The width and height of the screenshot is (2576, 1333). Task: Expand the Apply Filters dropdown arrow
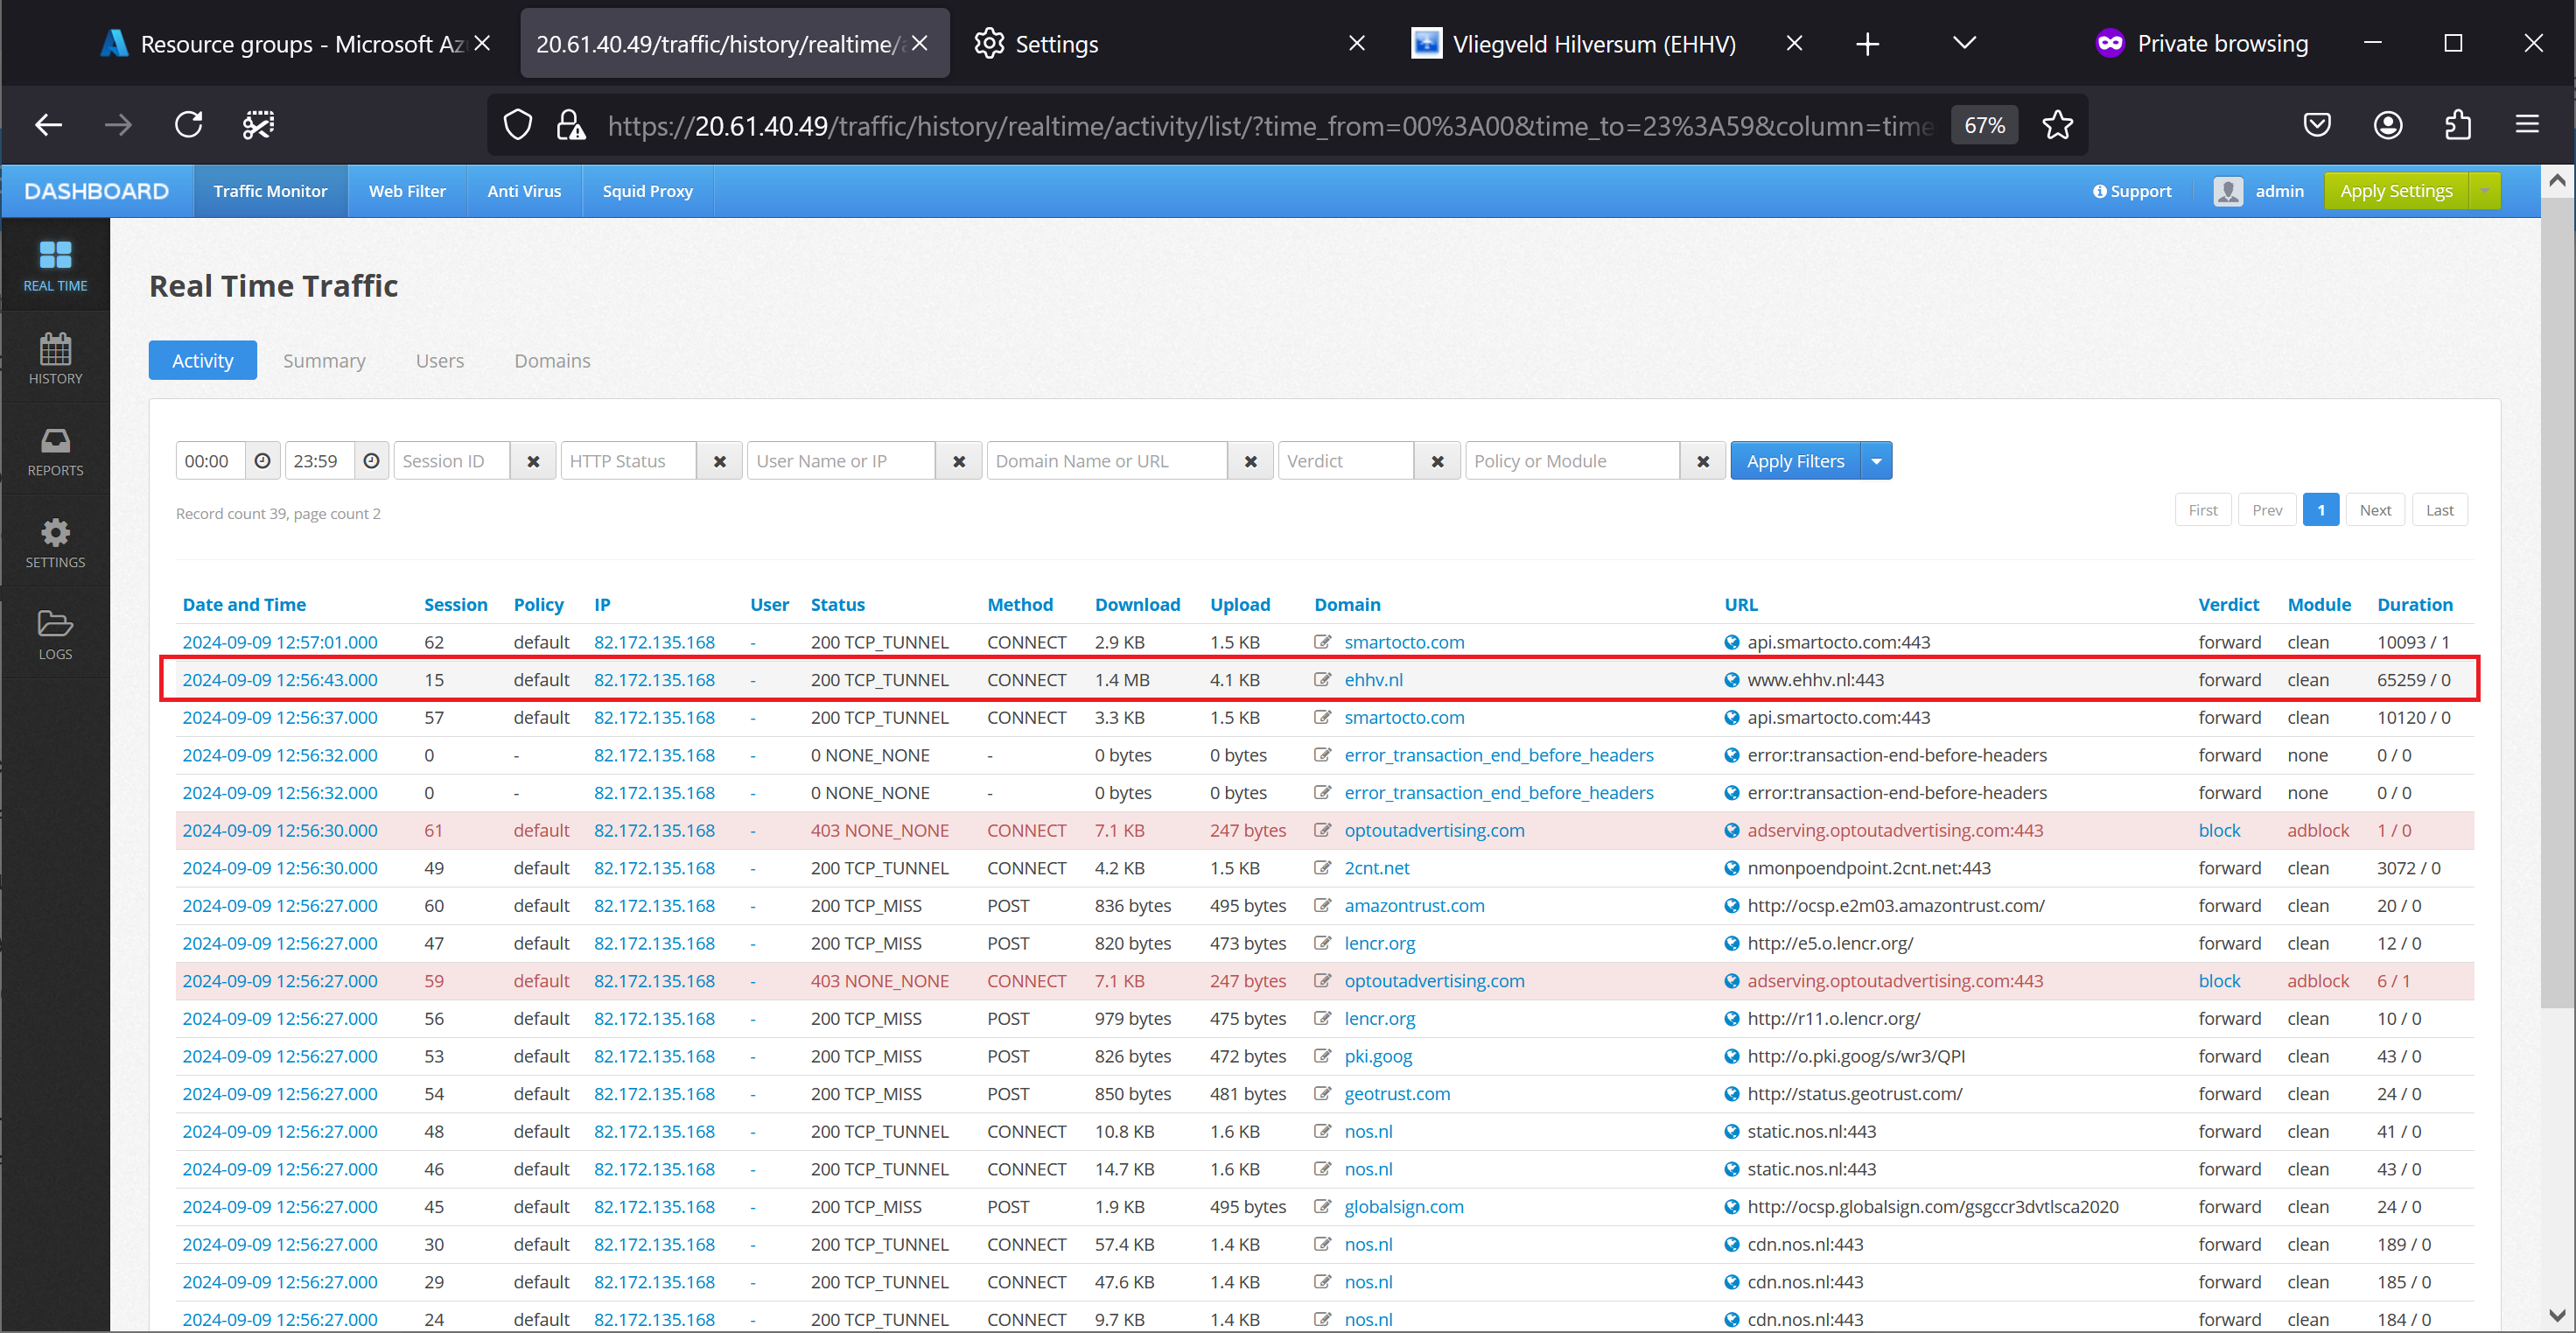click(1872, 460)
